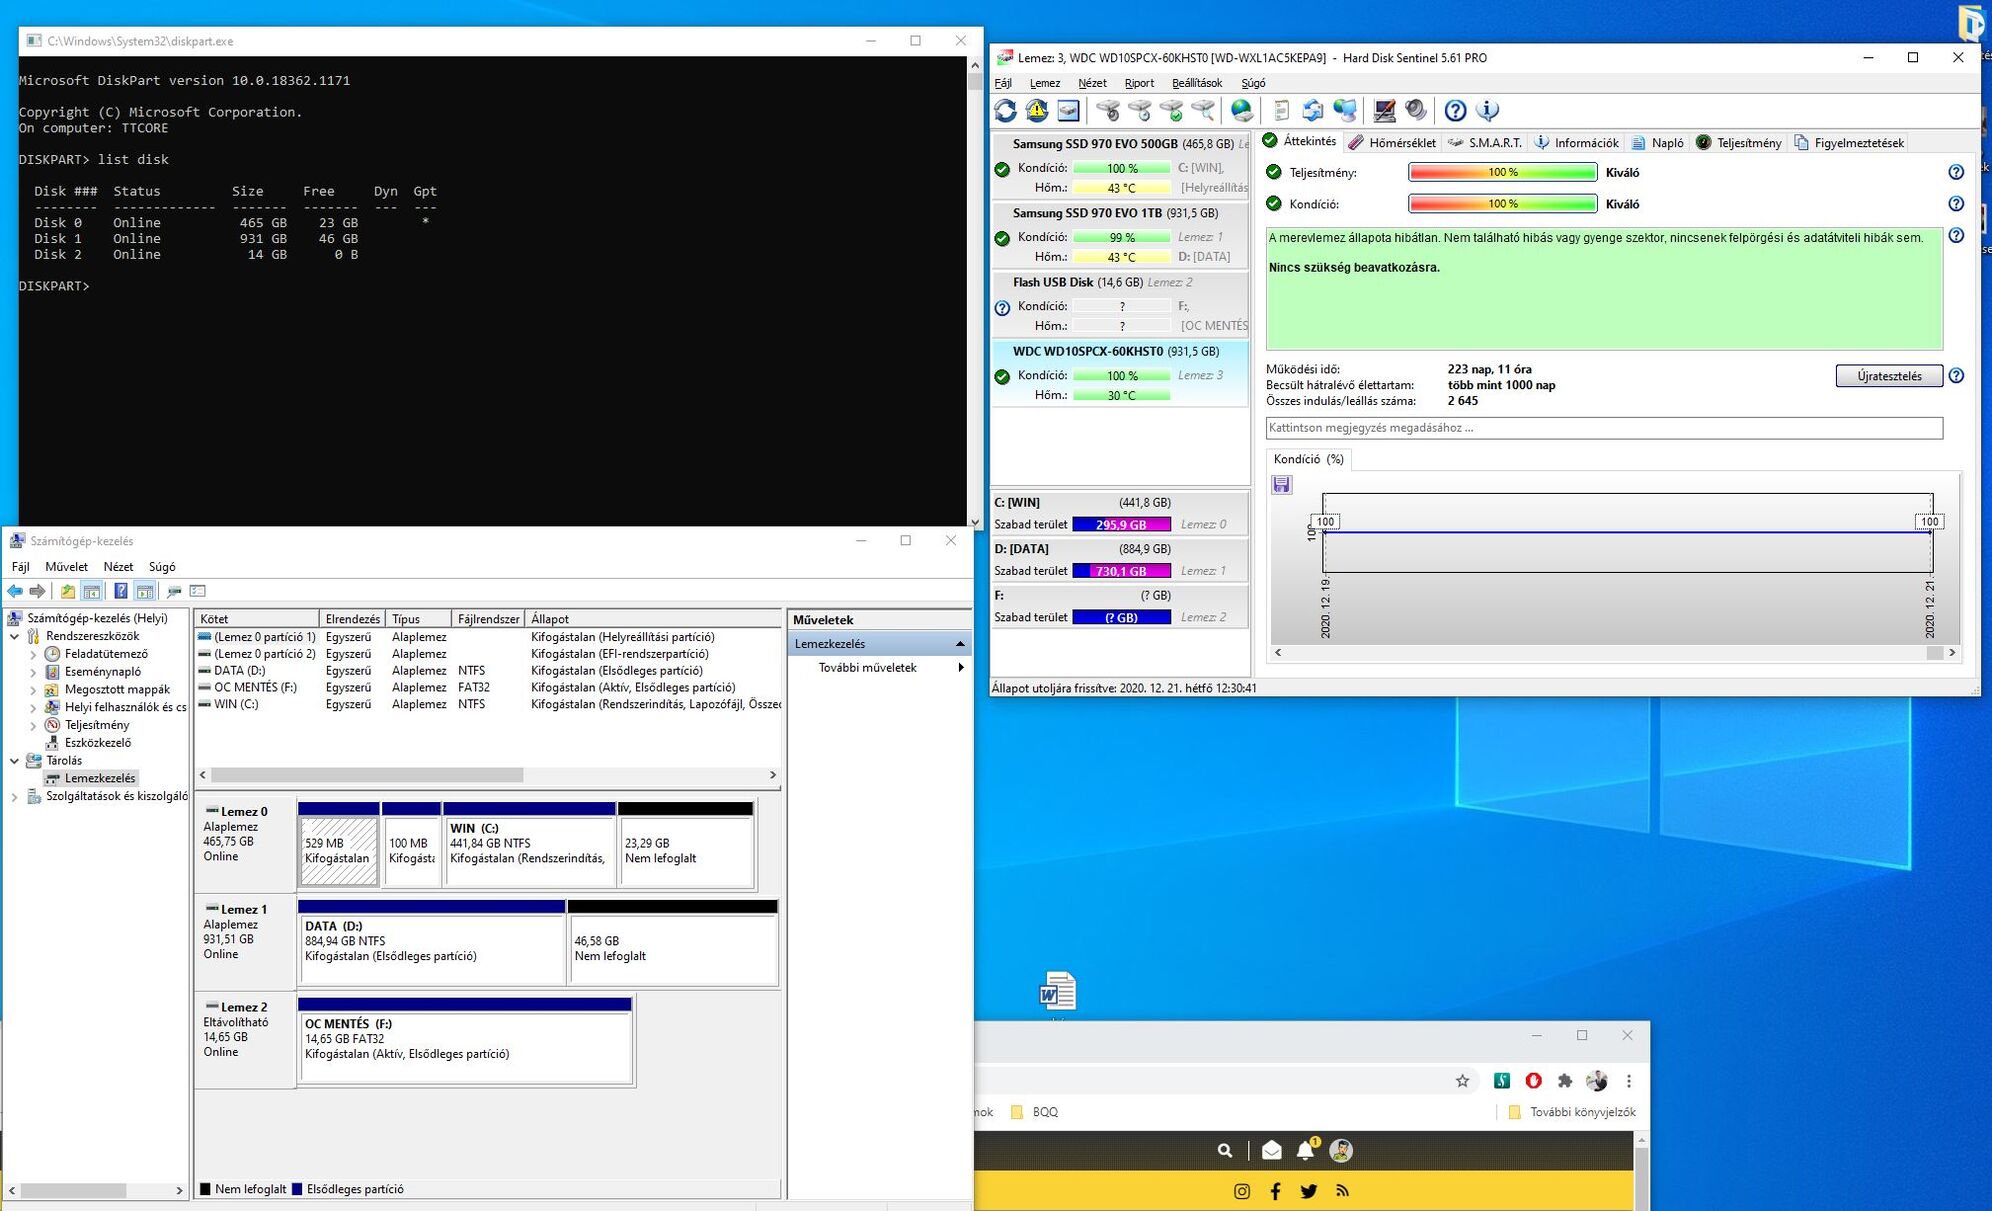This screenshot has width=1992, height=1211.
Task: Collapse the Rendszereszközök tree node
Action: tap(15, 636)
